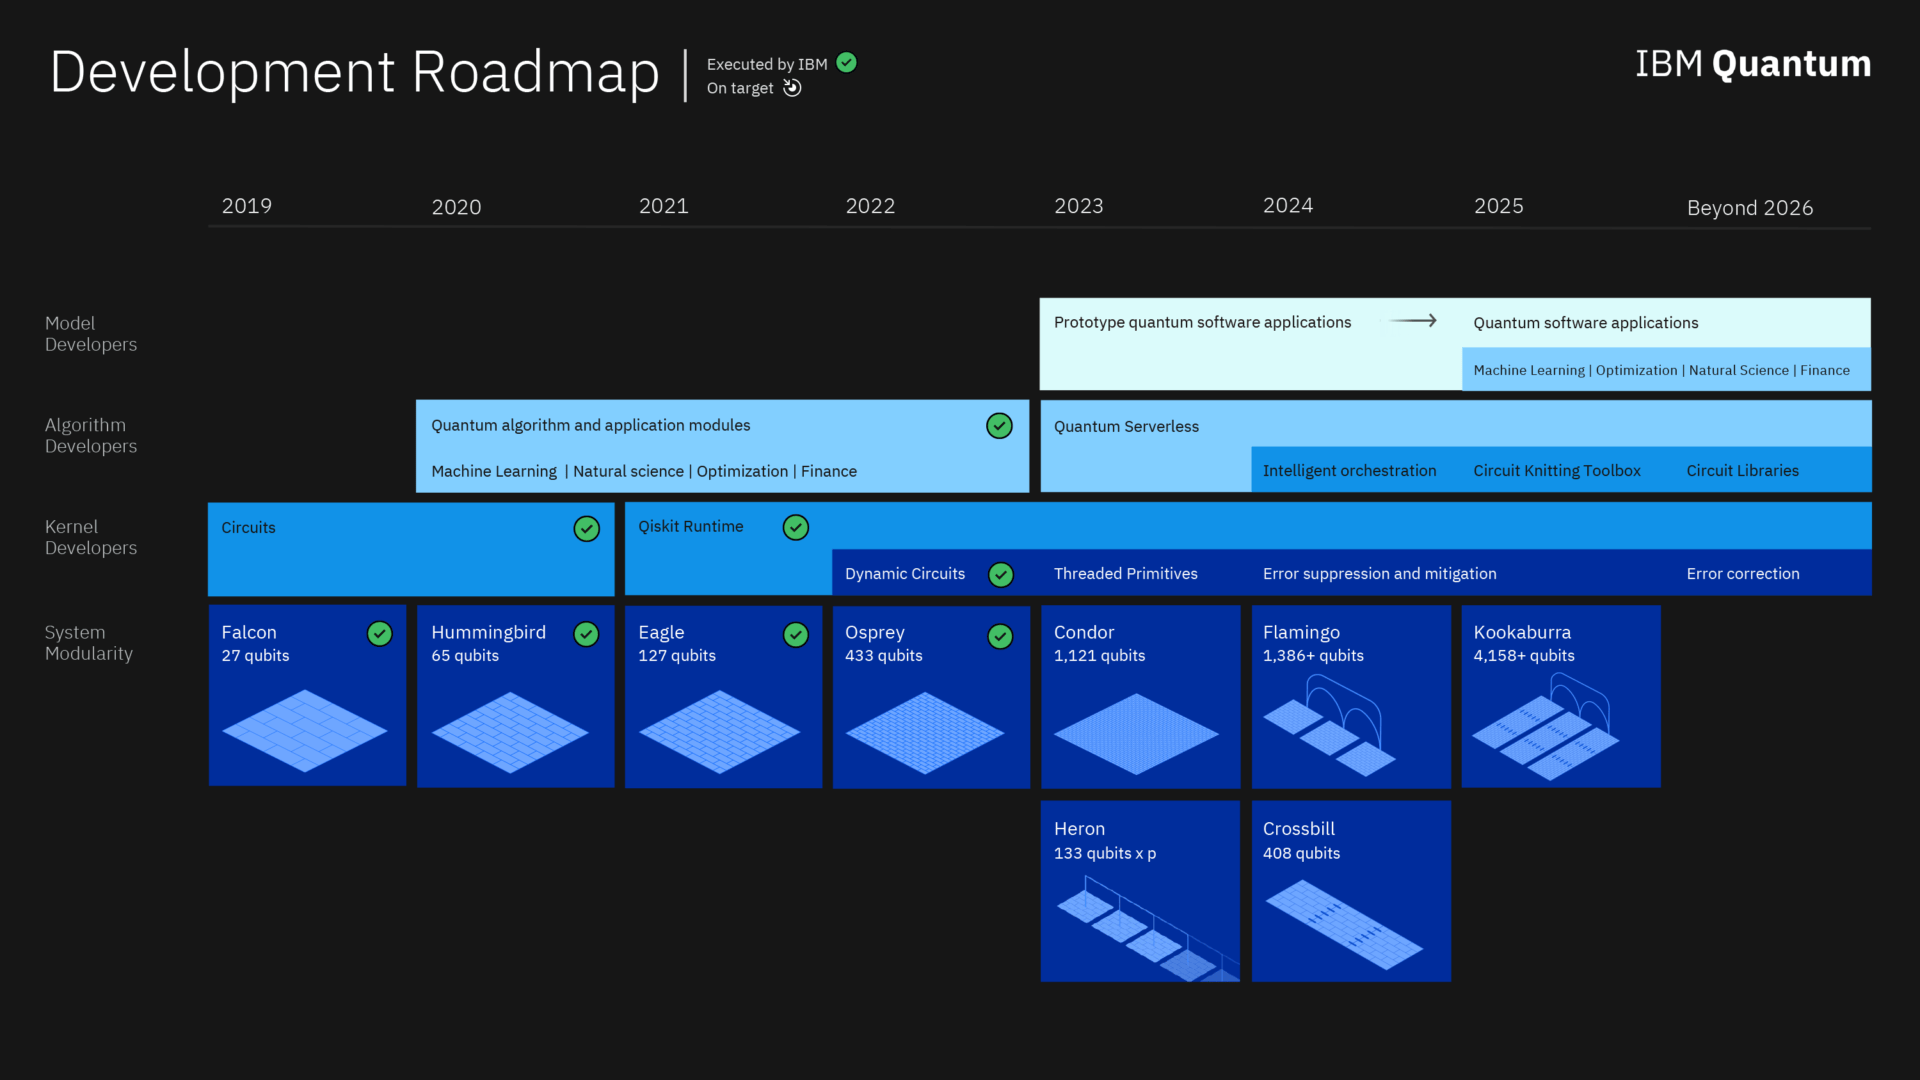Click the Qiskit Runtime checkmark icon
Viewport: 1920px width, 1080px height.
[x=798, y=527]
